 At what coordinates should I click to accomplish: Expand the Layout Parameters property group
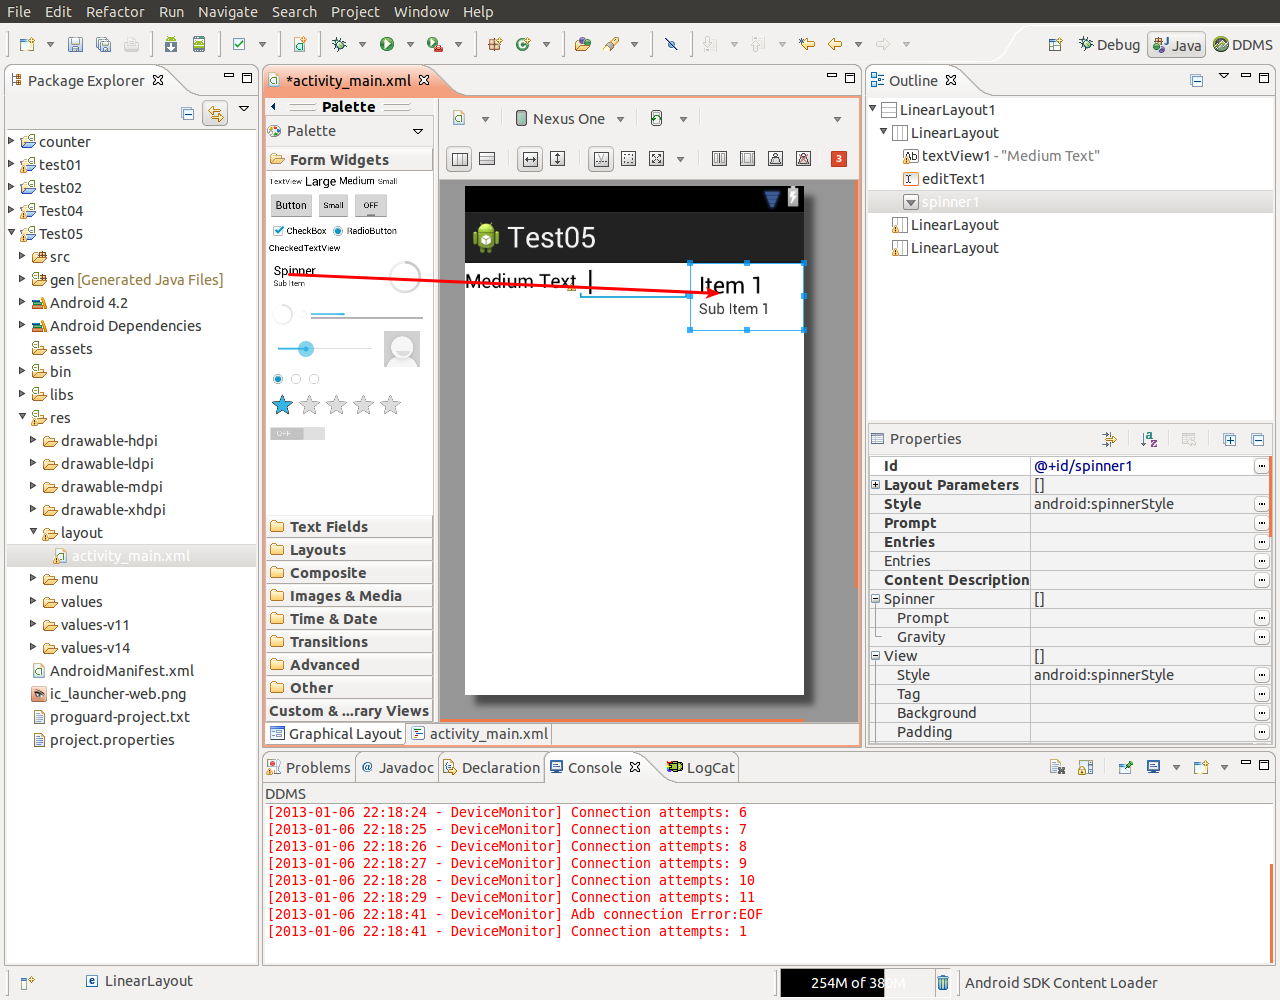point(875,485)
